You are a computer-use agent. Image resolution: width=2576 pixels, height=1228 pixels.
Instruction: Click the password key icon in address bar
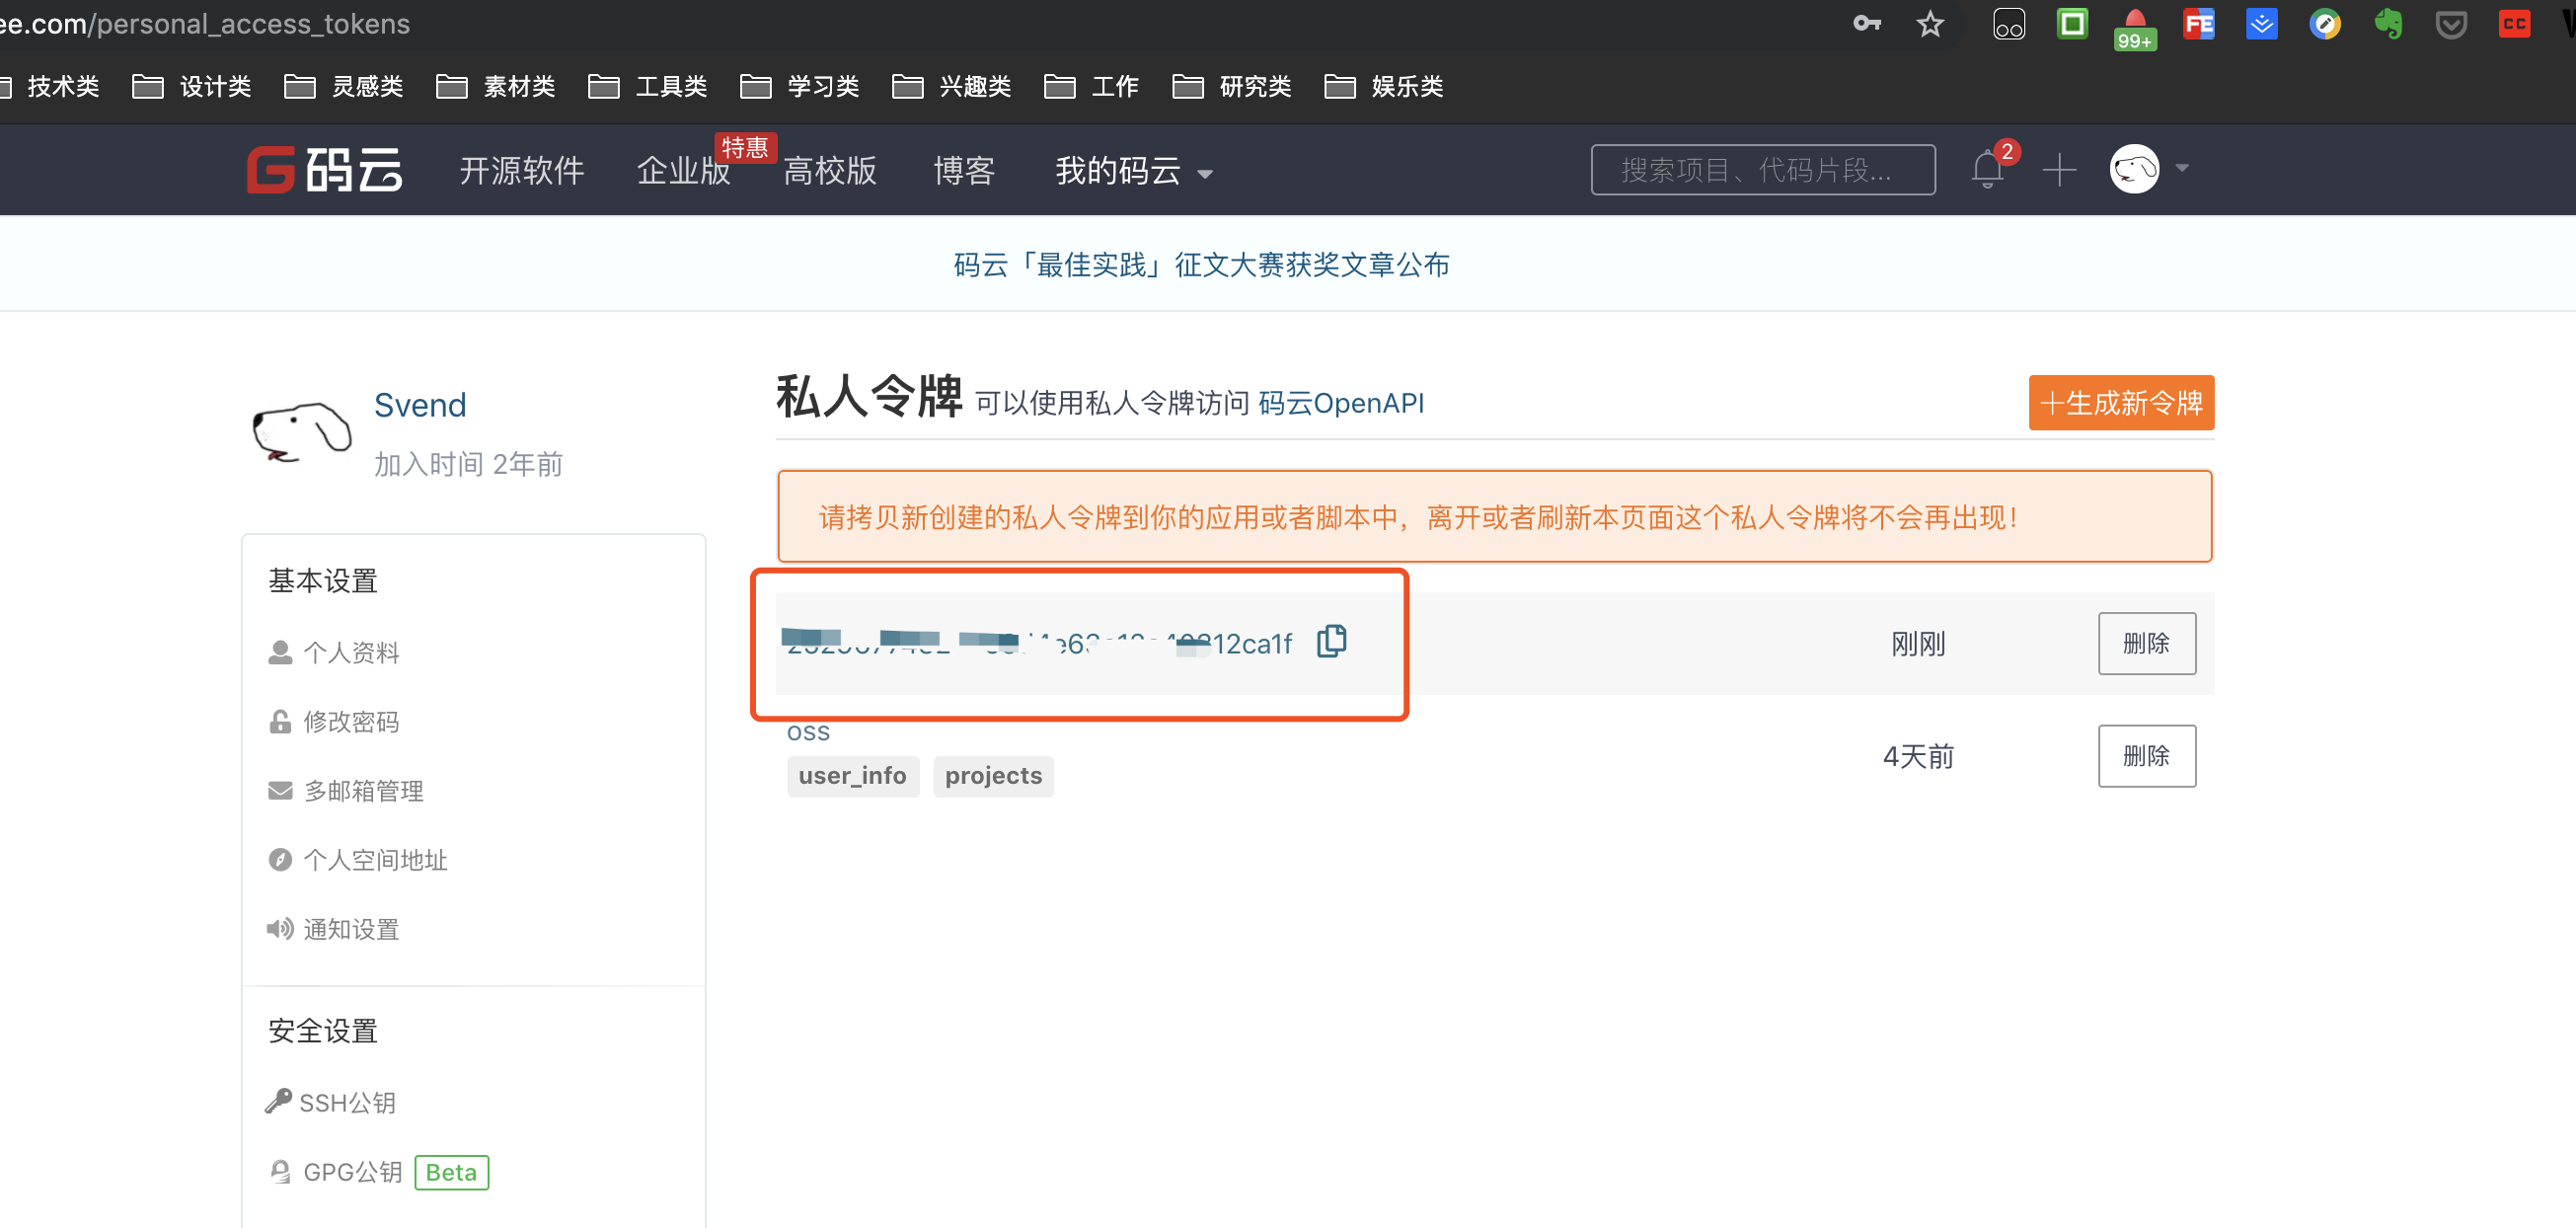(x=1867, y=23)
